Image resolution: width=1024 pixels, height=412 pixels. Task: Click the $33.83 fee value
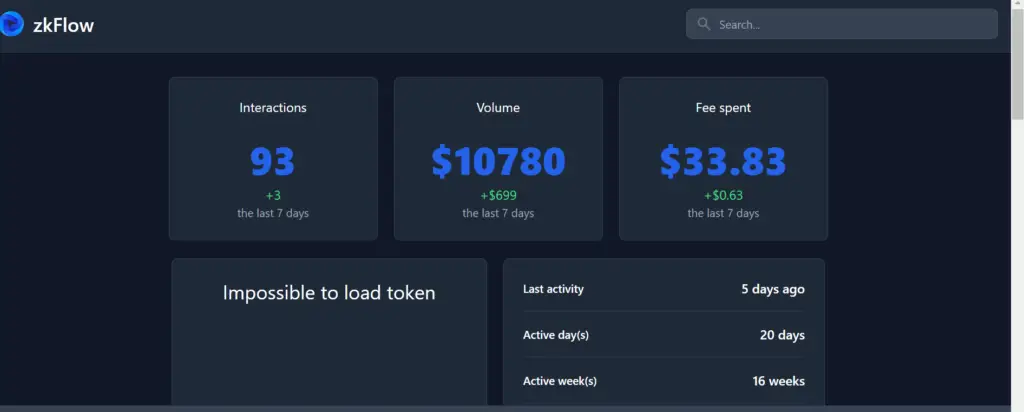[723, 162]
